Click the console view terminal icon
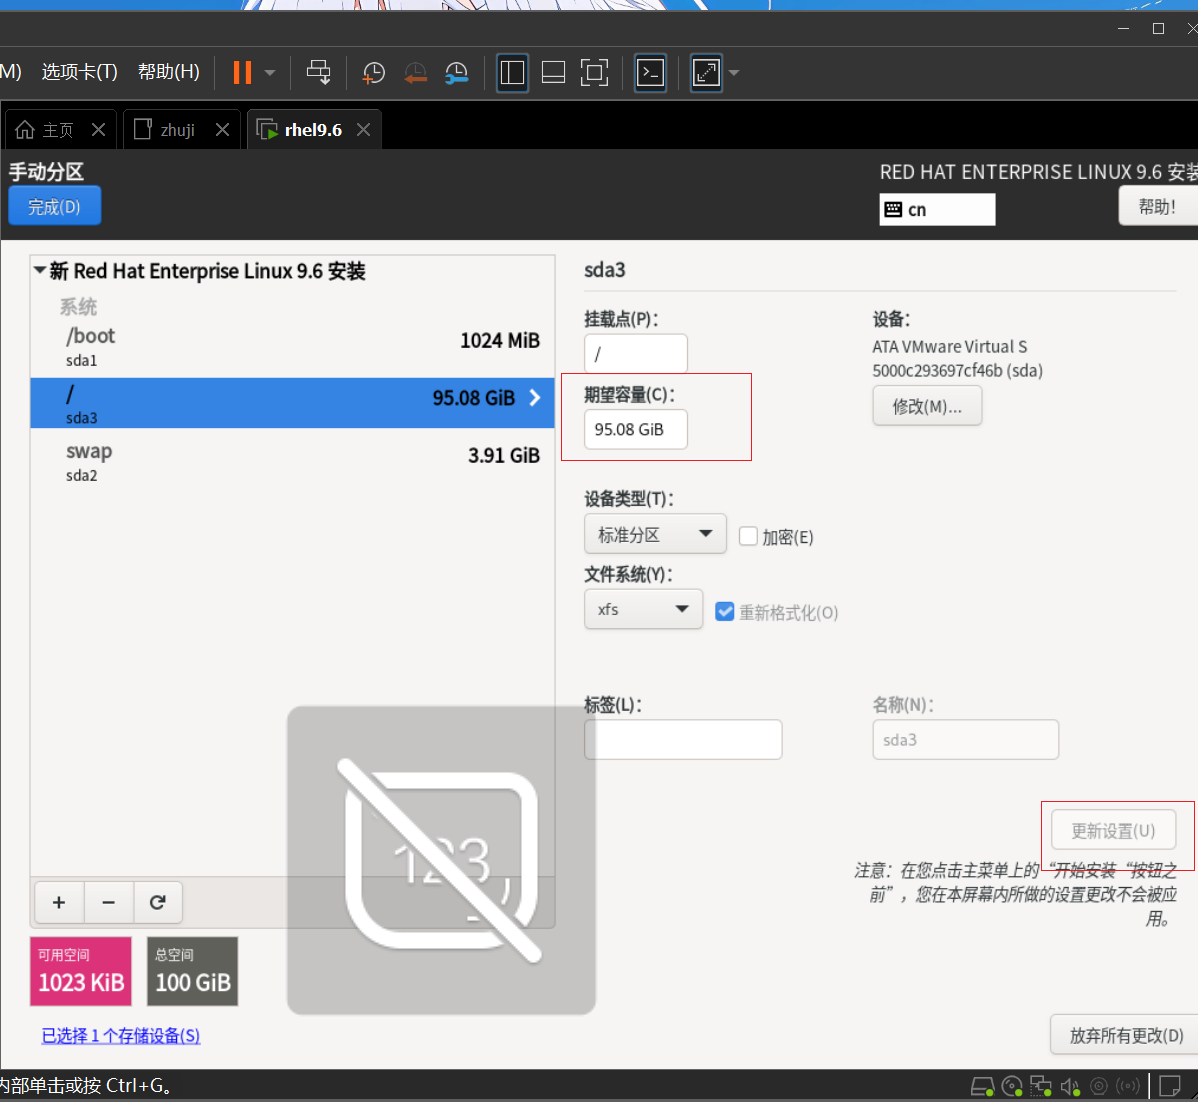 click(x=650, y=73)
